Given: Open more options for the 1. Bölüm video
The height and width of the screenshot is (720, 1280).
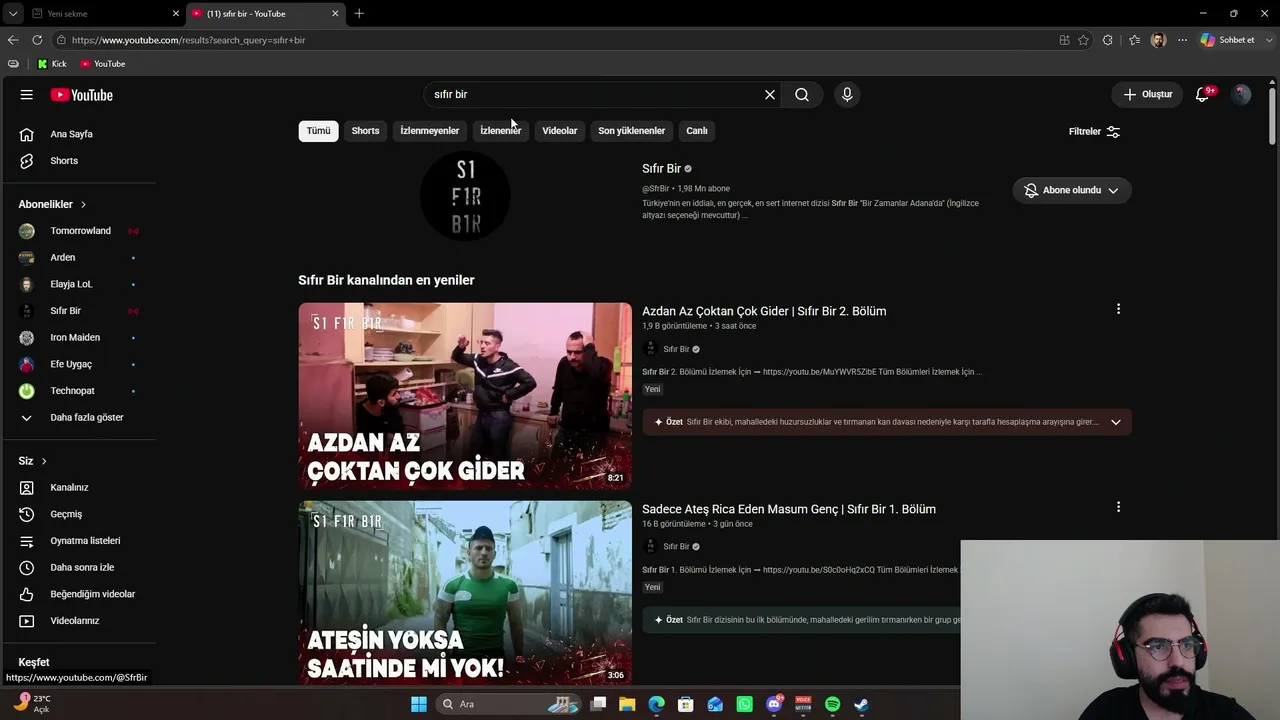Looking at the screenshot, I should pos(1118,507).
